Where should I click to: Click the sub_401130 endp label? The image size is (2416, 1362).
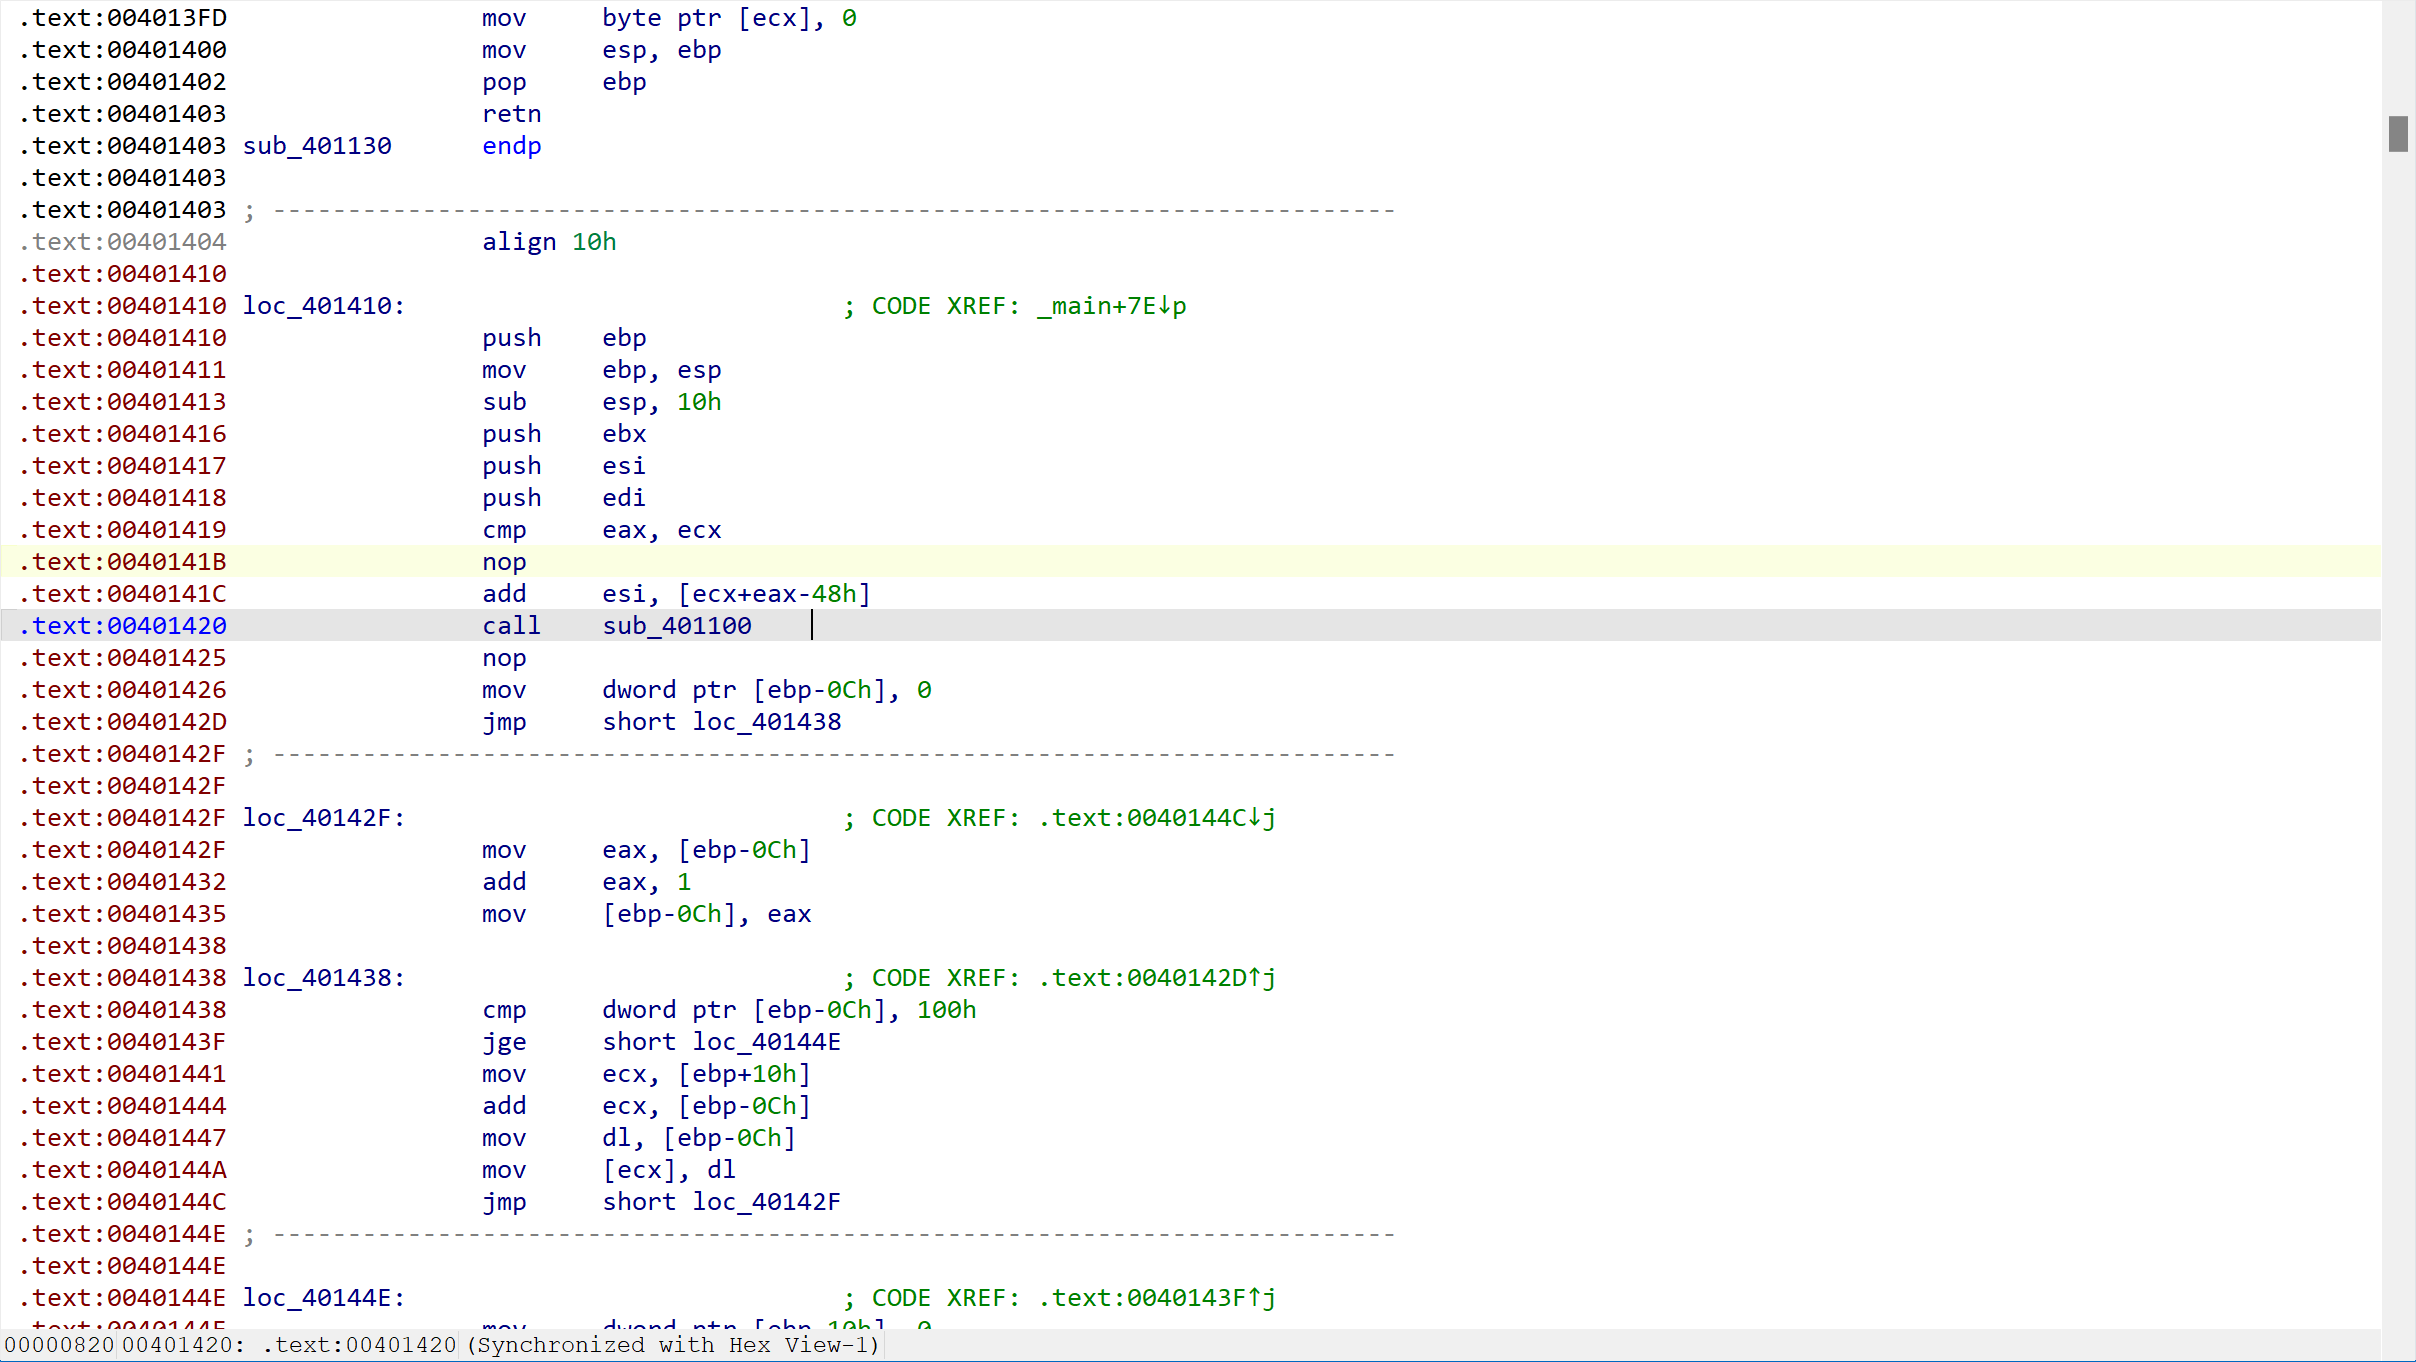(317, 146)
